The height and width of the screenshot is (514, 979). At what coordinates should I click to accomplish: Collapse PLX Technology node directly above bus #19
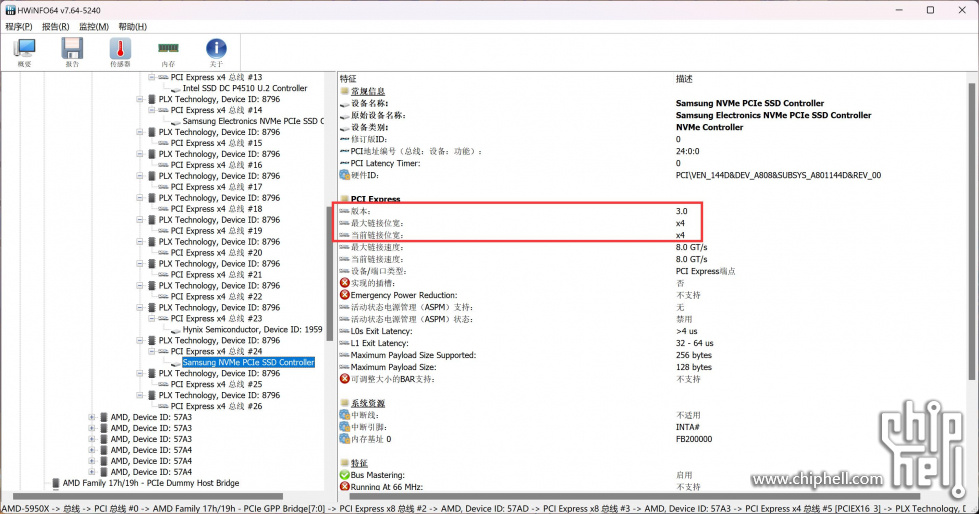(139, 220)
